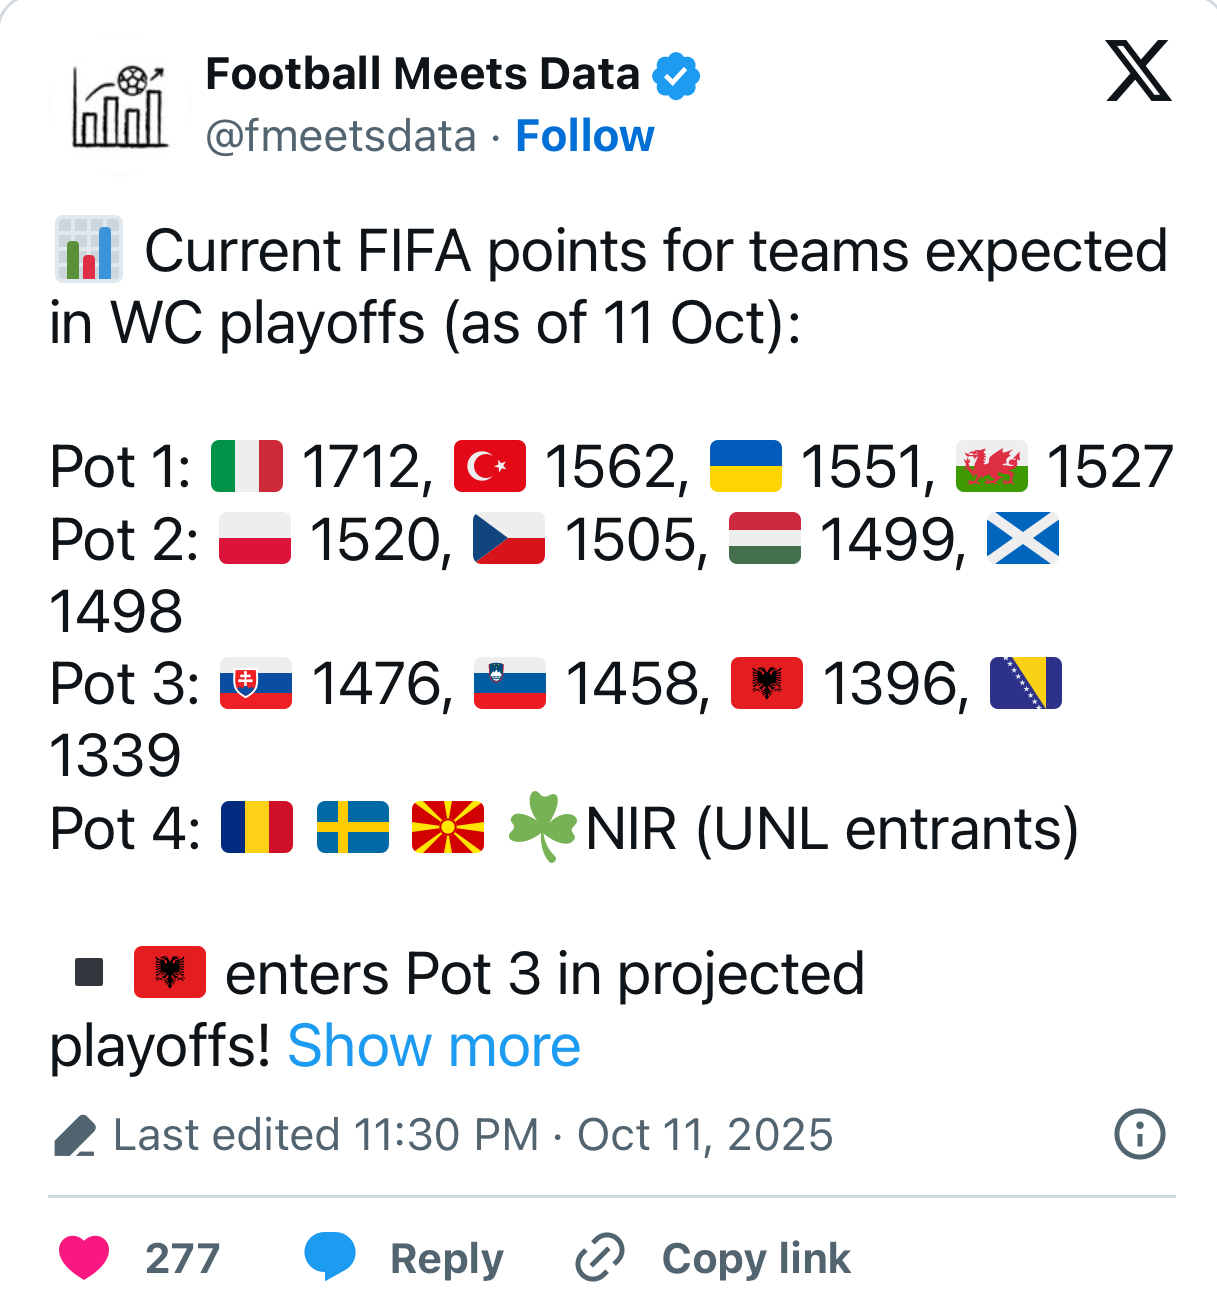The width and height of the screenshot is (1217, 1308).
Task: Click the Copy link chain icon
Action: 600,1257
